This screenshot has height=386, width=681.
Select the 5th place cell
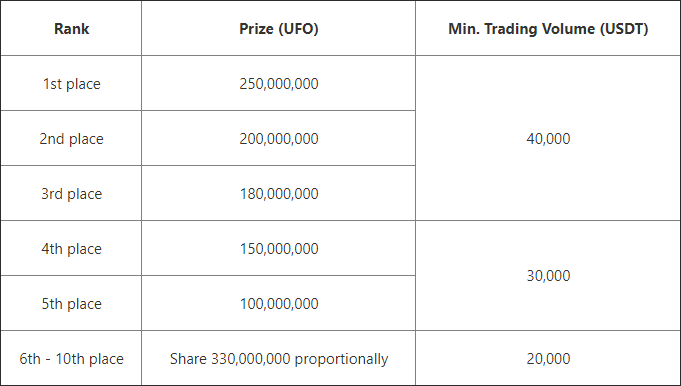71,304
